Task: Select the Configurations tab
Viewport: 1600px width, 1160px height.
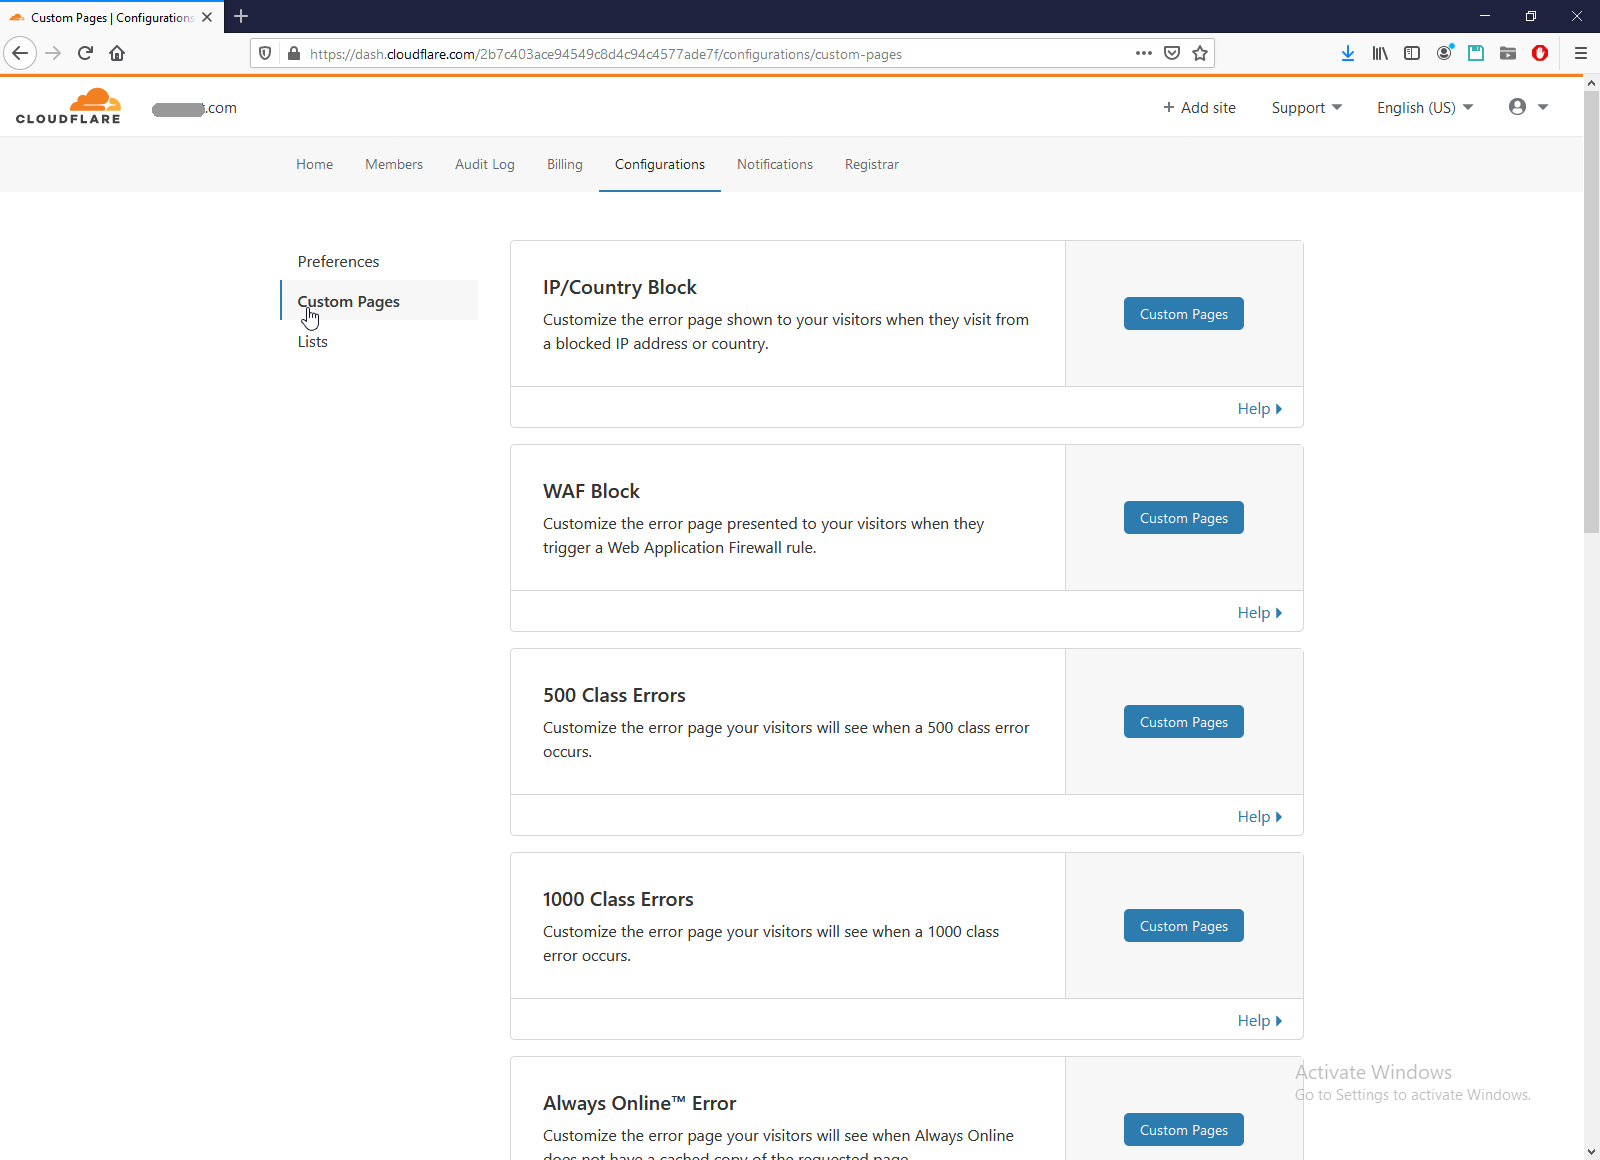Action: coord(660,164)
